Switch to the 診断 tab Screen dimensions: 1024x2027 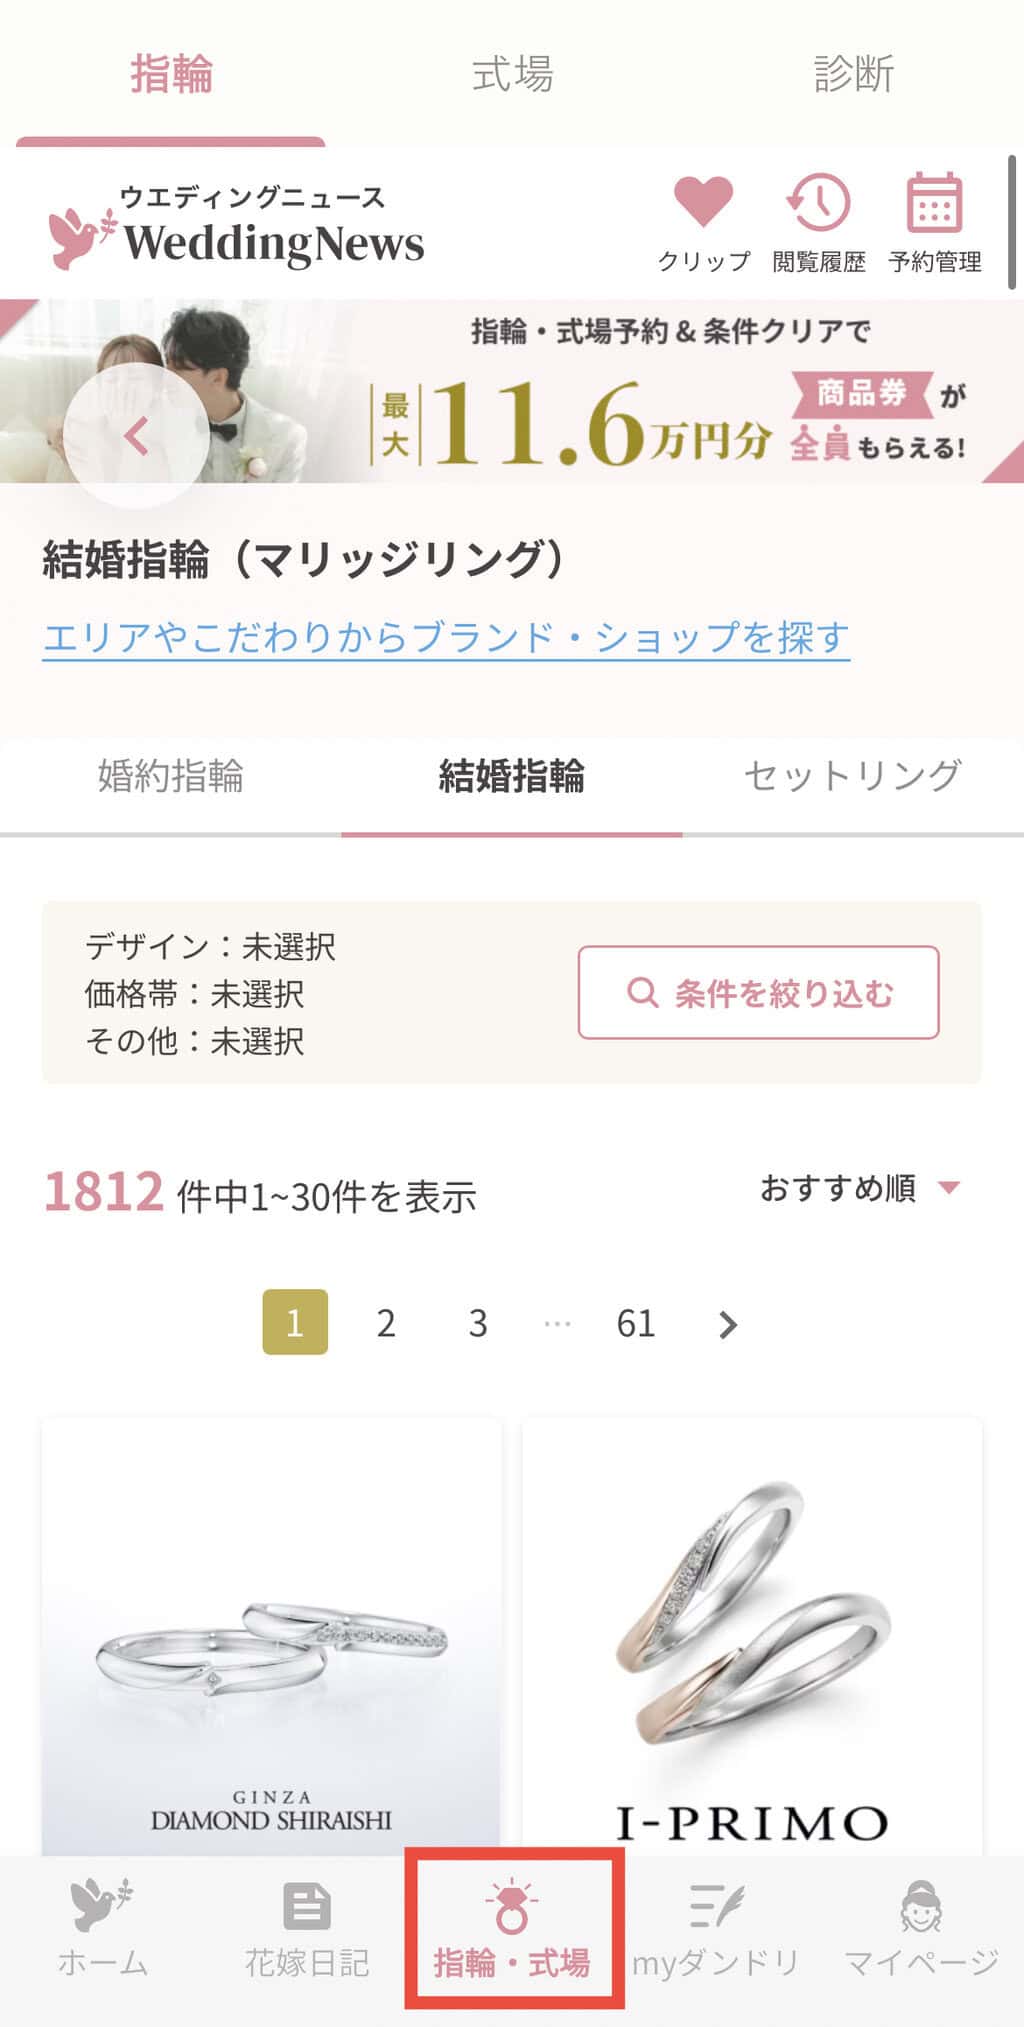tap(853, 74)
